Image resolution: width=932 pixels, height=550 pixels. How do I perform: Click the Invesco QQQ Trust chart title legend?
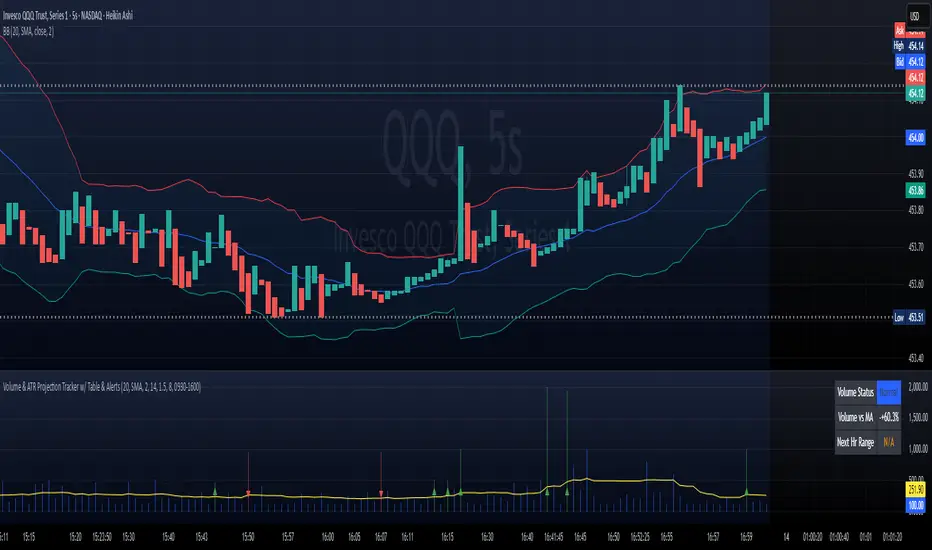point(68,15)
